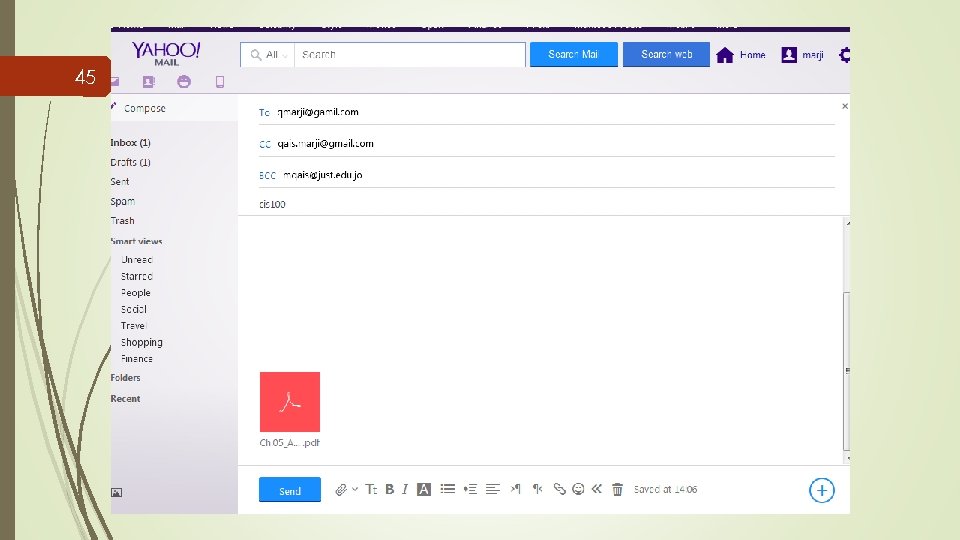
Task: Click the Search web button
Action: click(x=666, y=54)
